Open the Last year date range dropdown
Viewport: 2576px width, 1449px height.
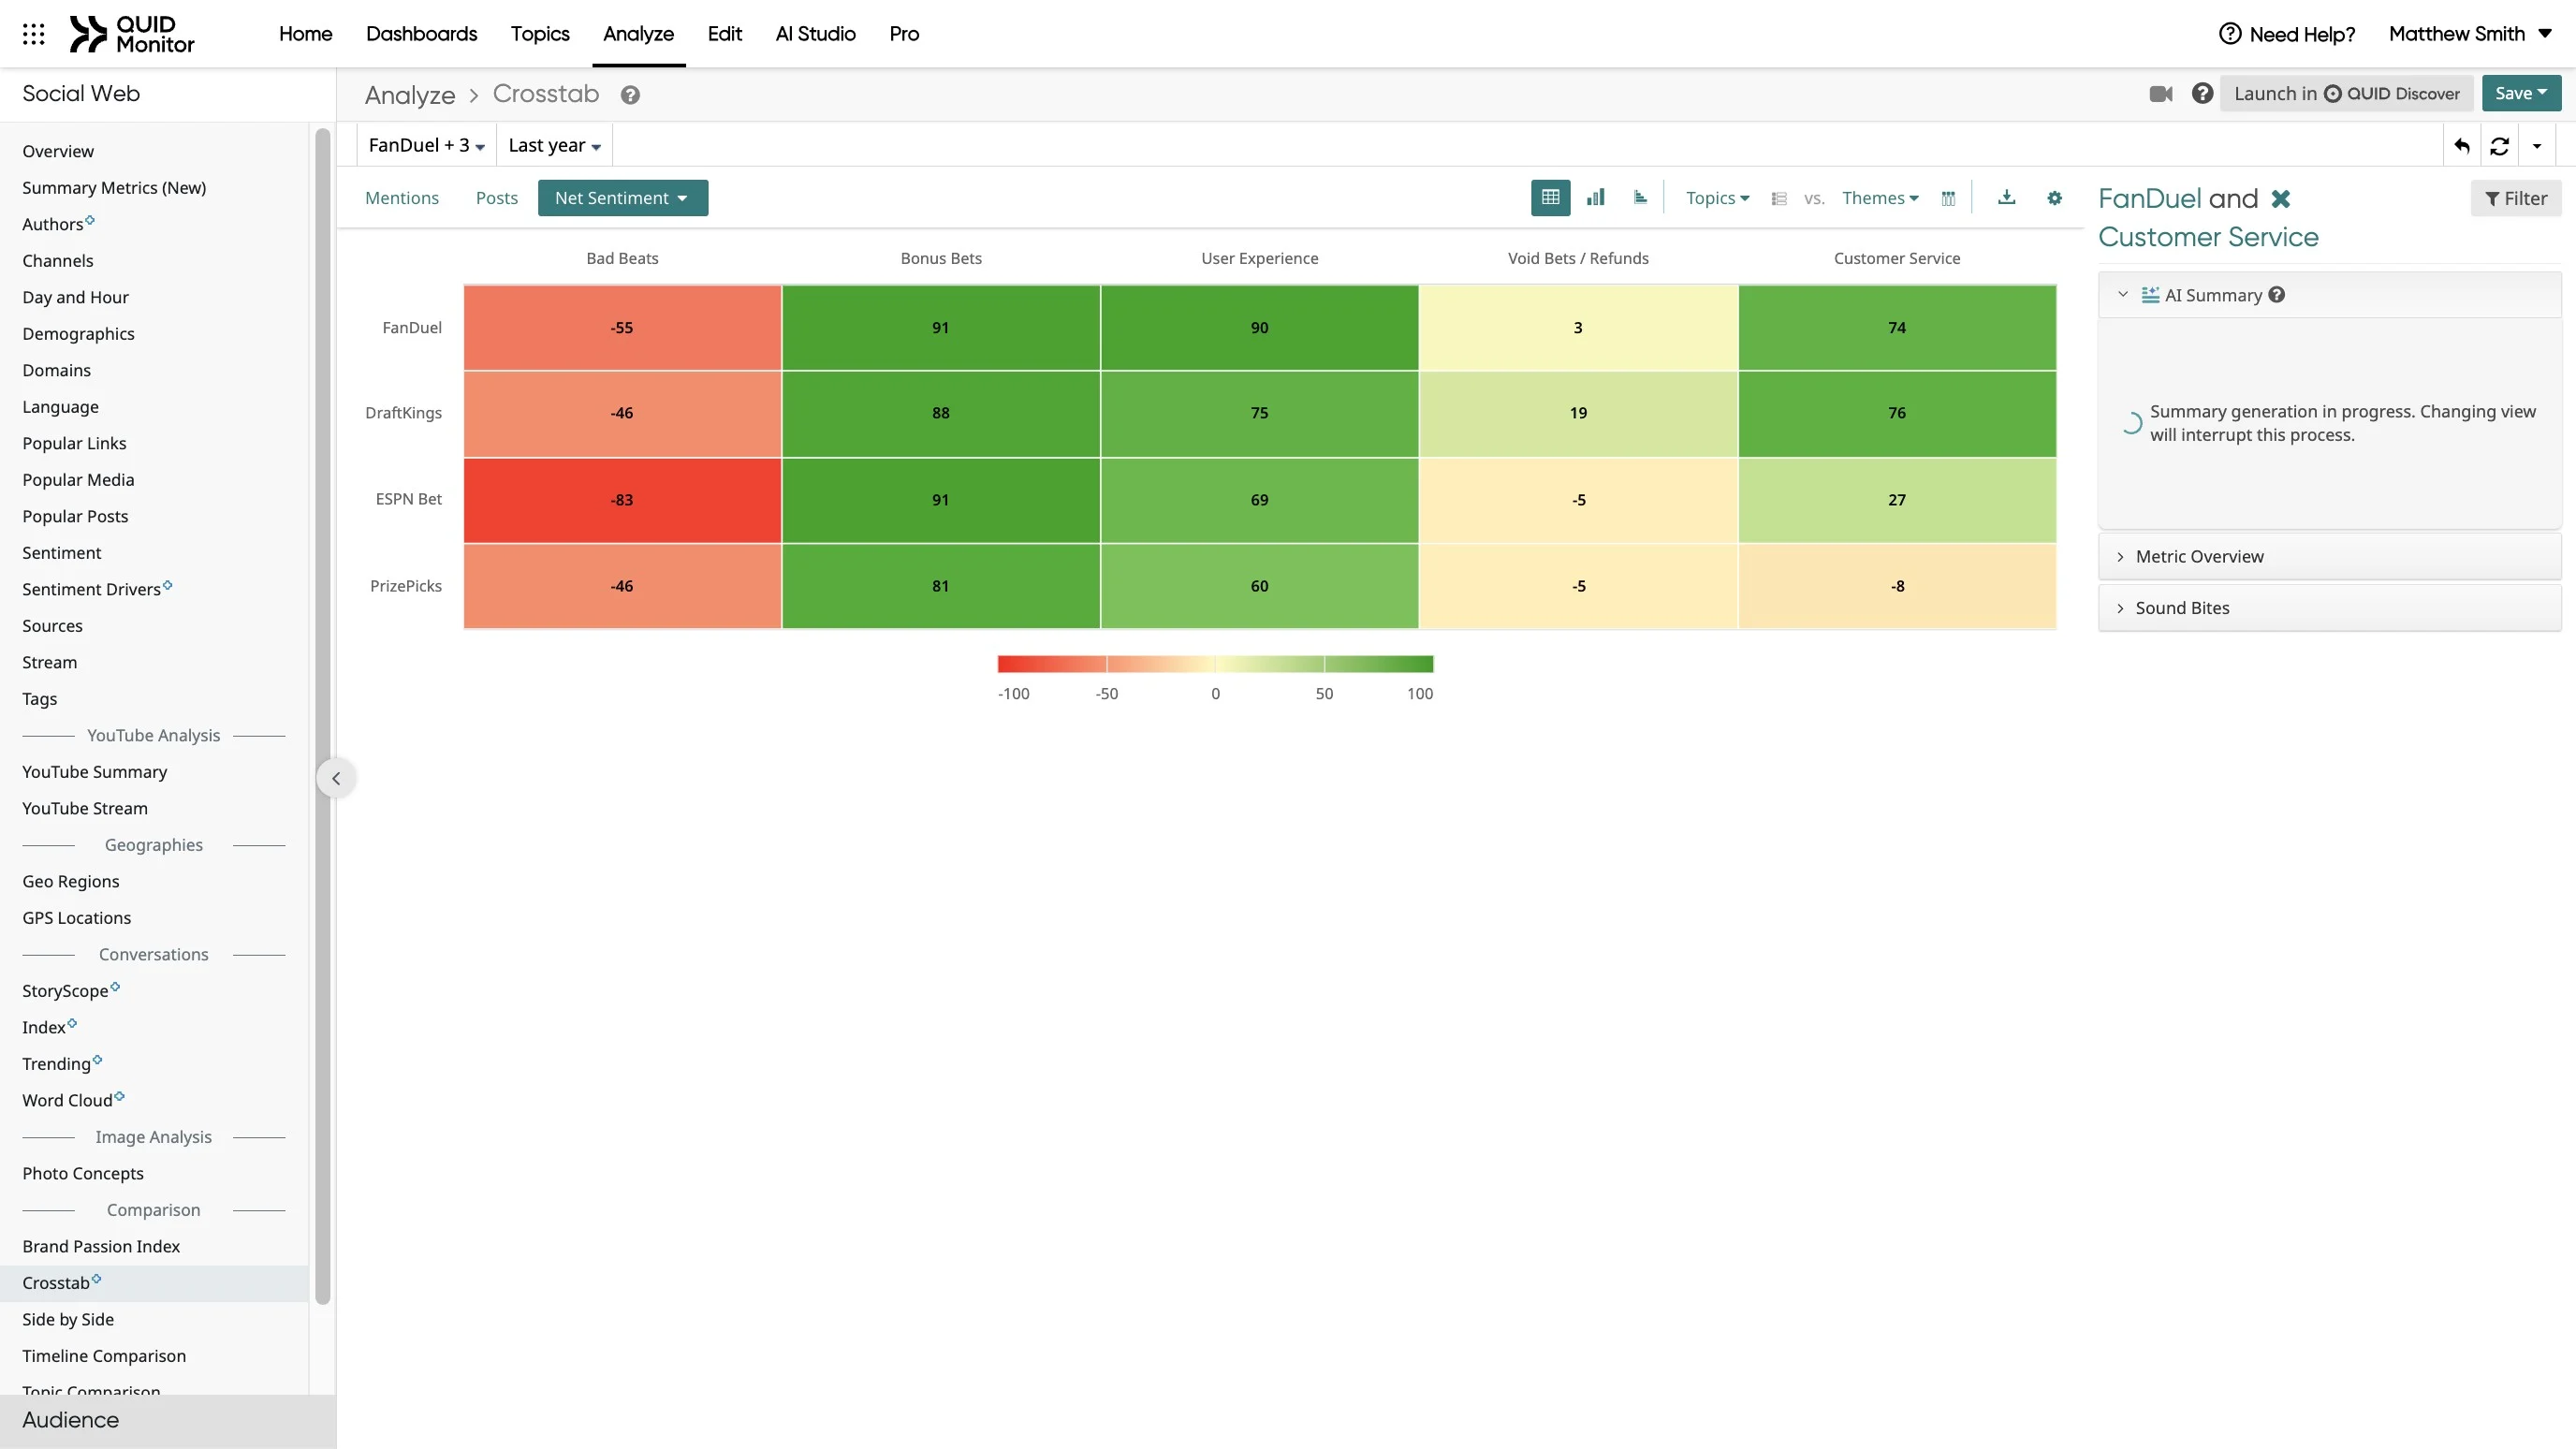pos(554,146)
